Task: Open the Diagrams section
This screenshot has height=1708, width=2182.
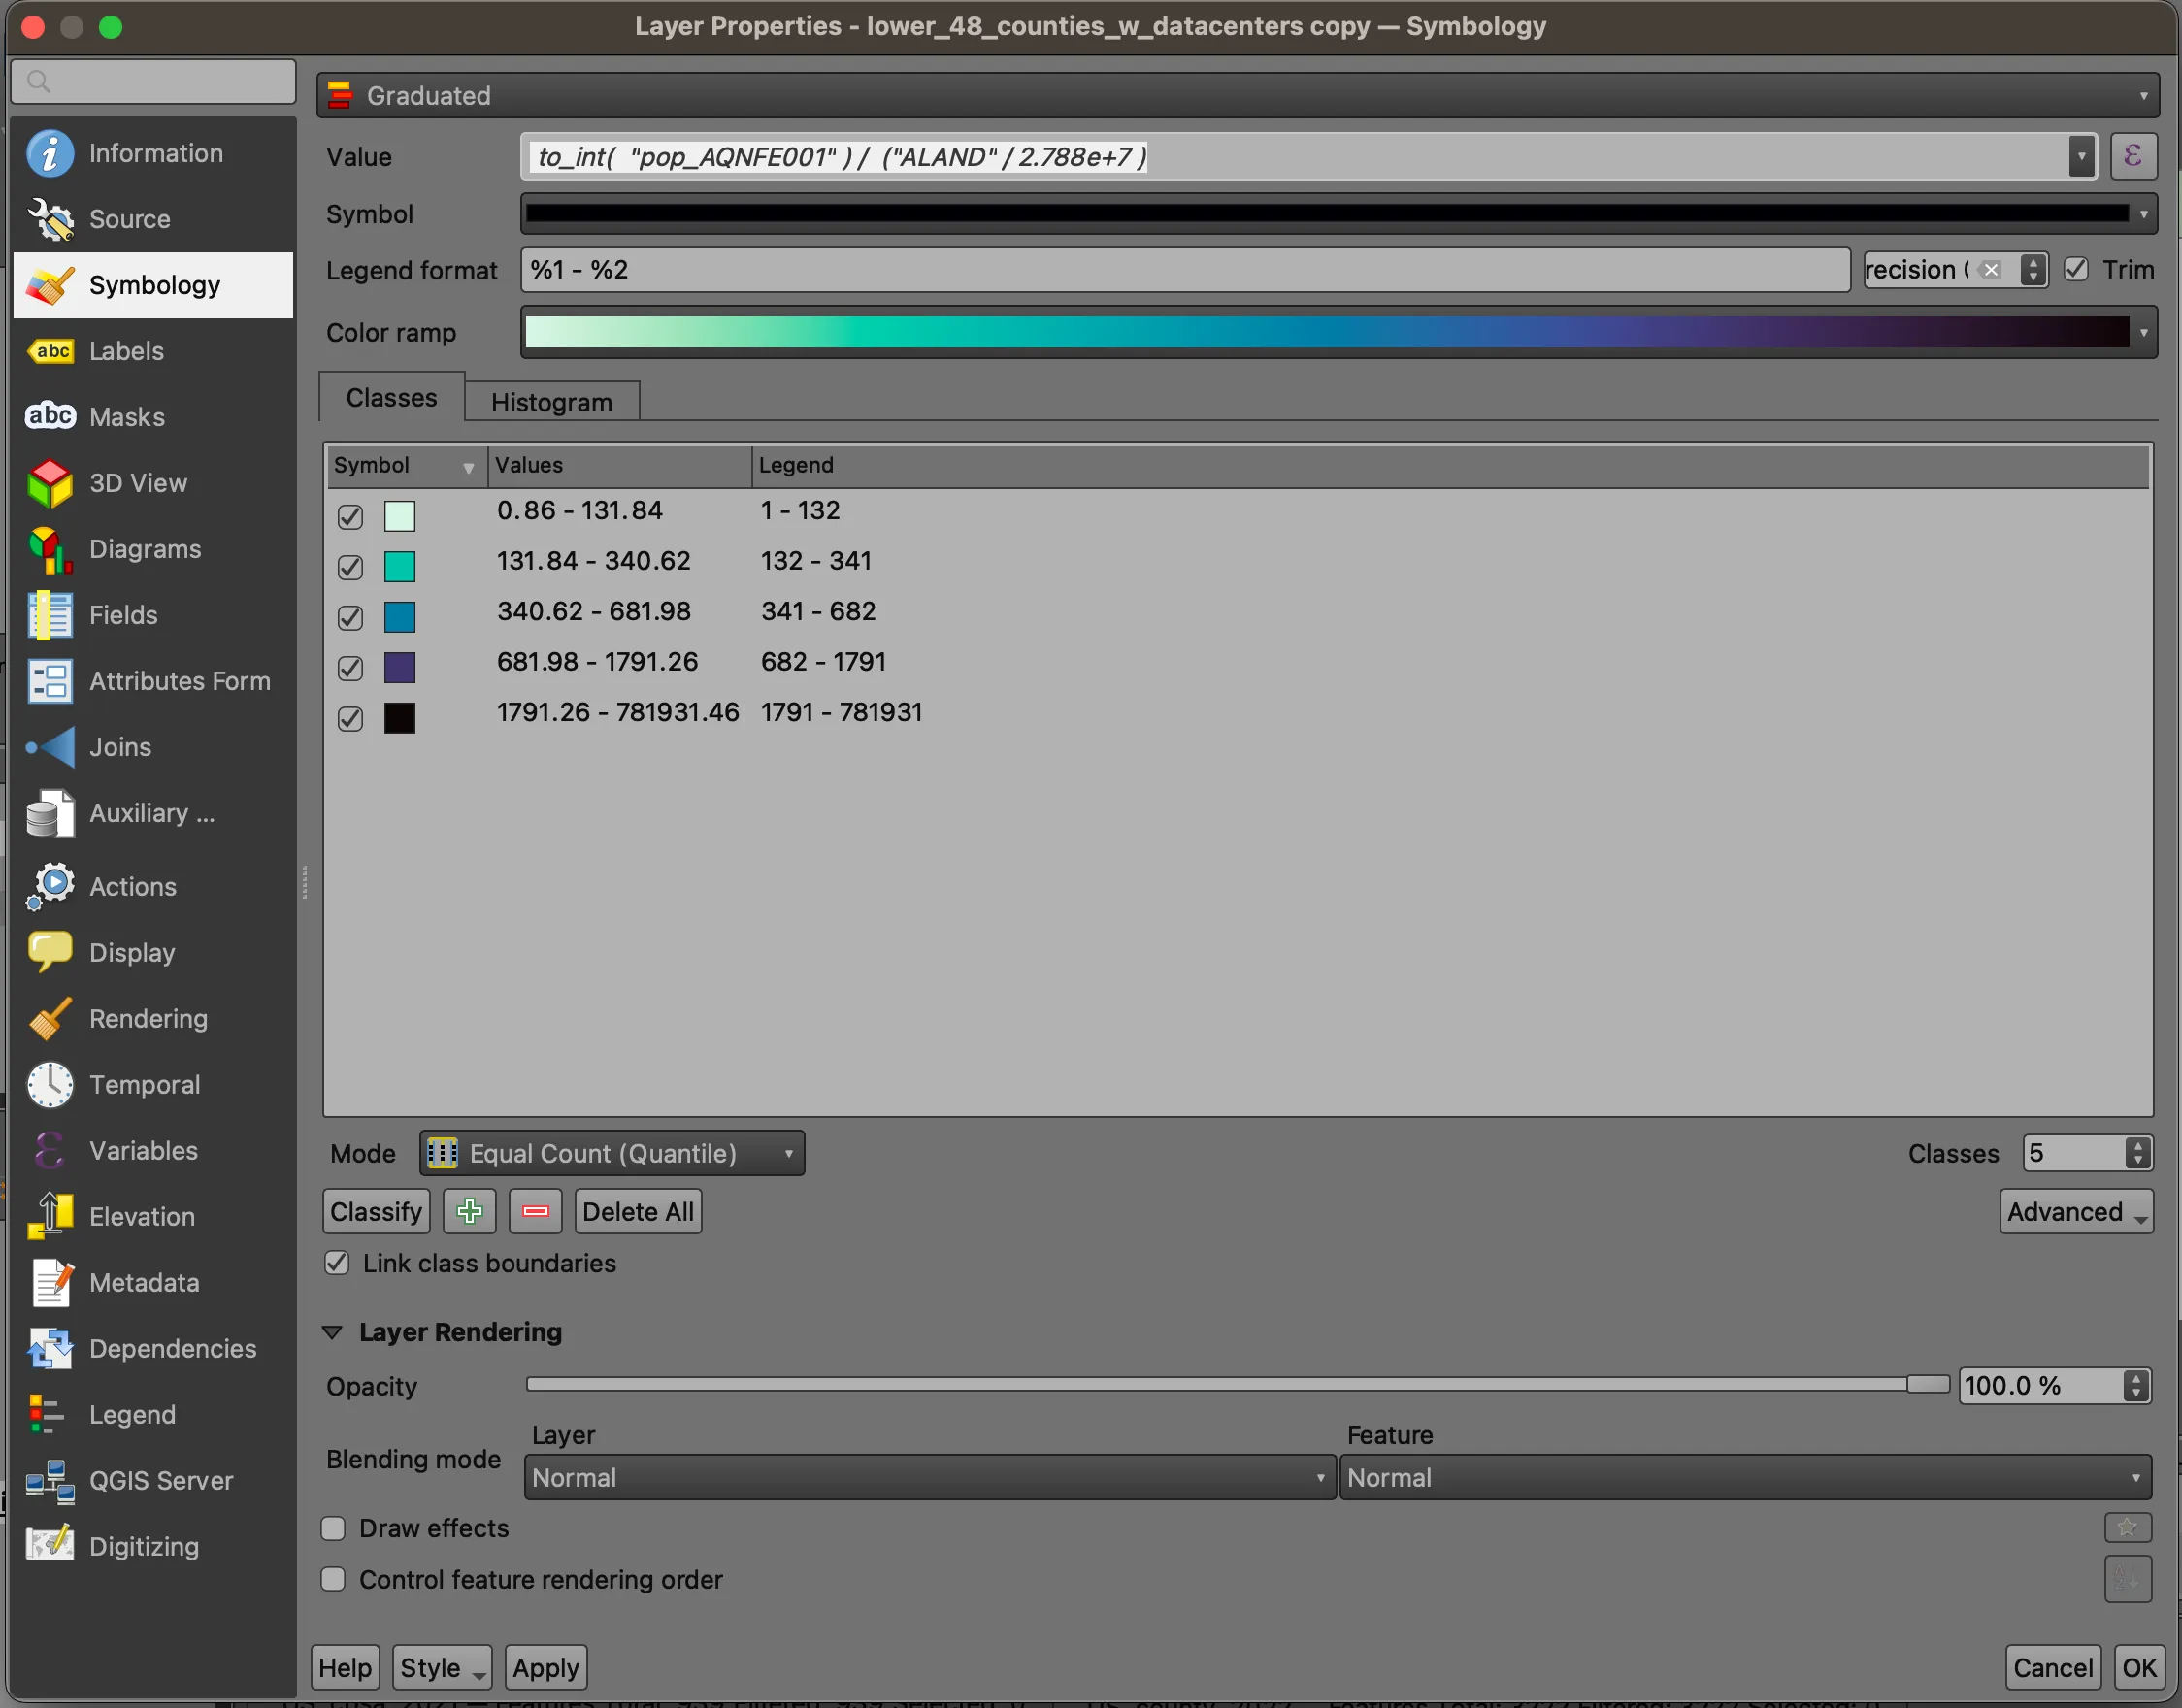Action: click(x=144, y=549)
